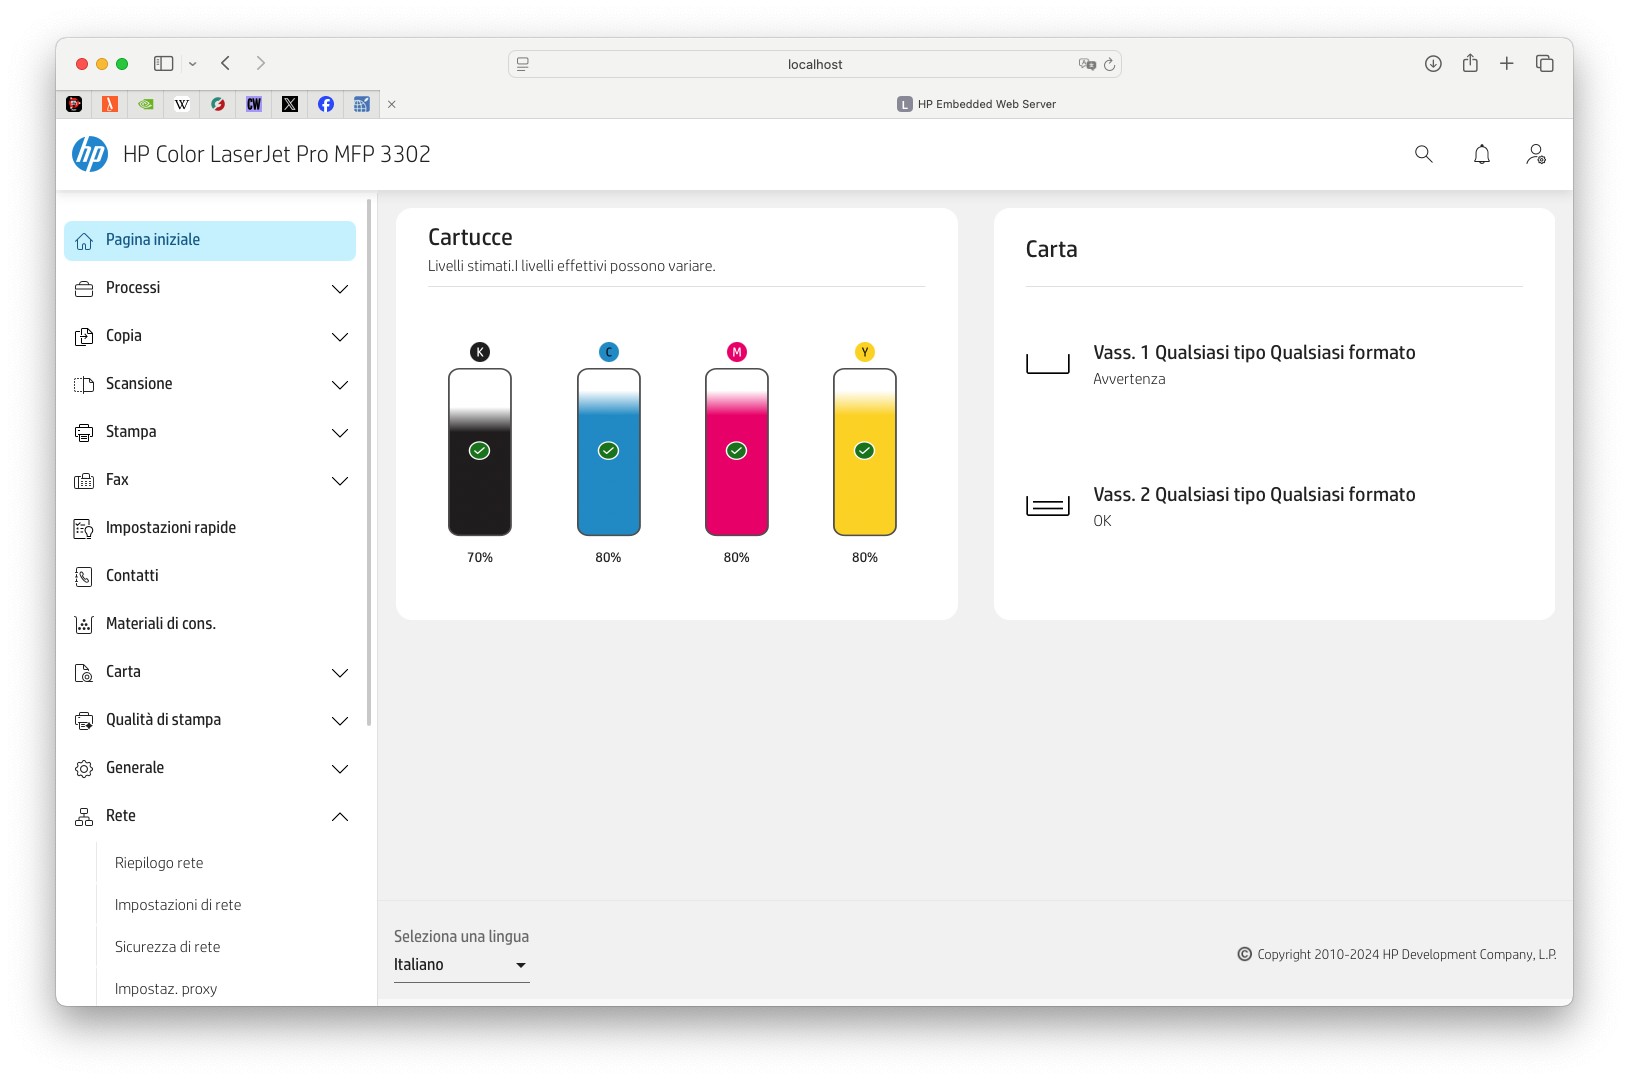Click the Vass. 2 paper tray icon

(x=1048, y=506)
